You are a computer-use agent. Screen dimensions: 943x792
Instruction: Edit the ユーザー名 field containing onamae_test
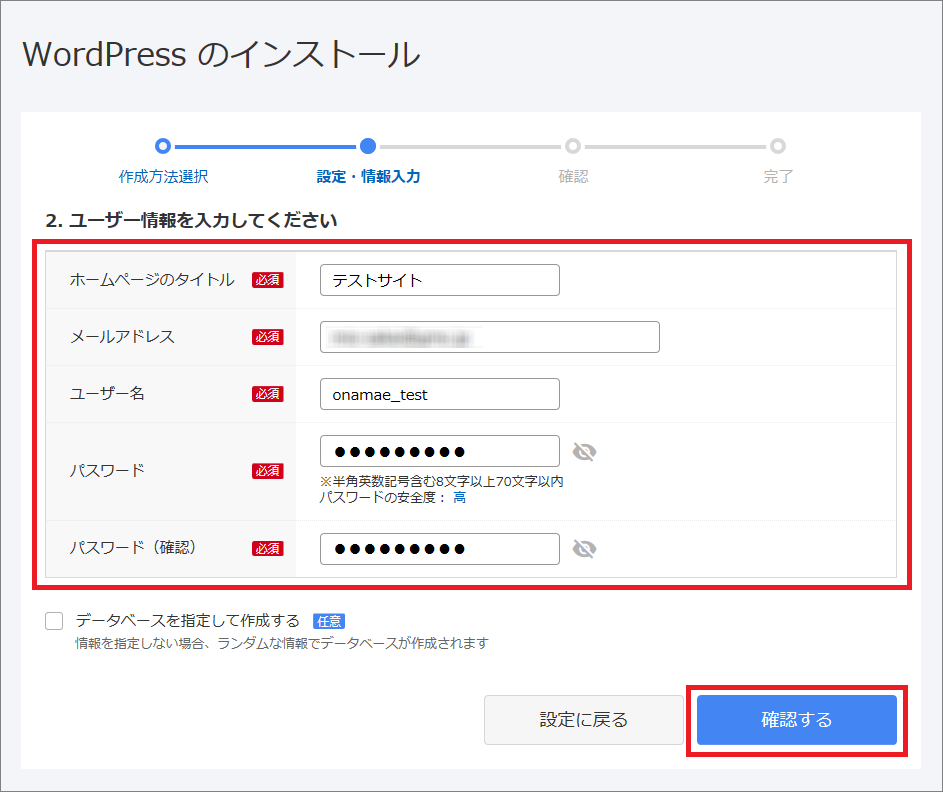coord(440,394)
